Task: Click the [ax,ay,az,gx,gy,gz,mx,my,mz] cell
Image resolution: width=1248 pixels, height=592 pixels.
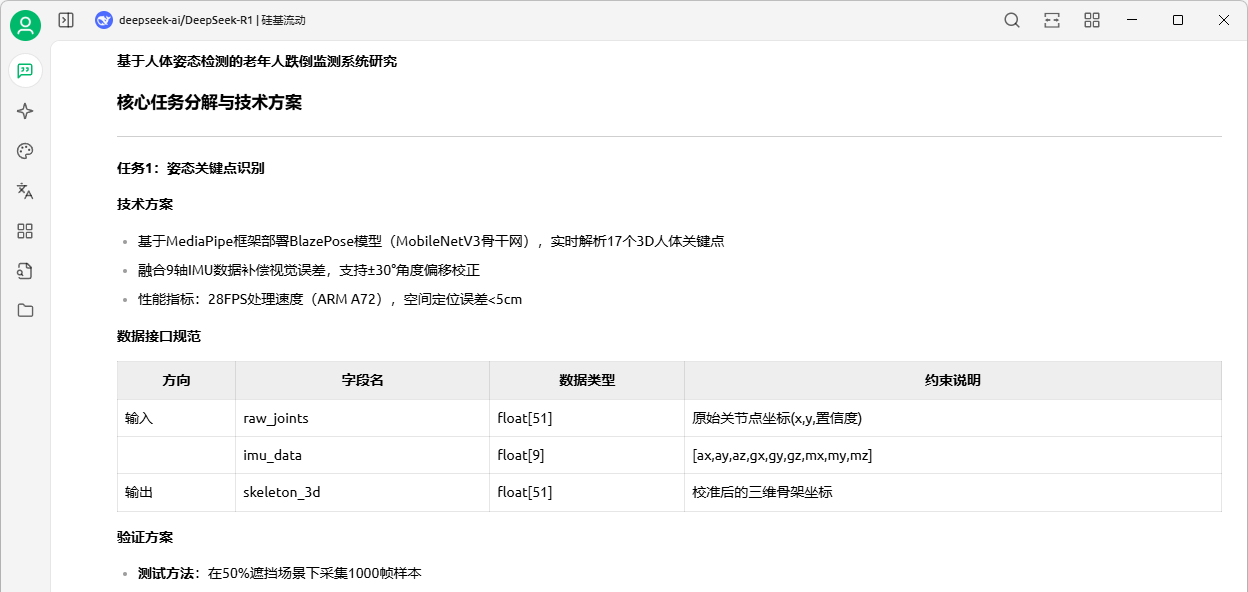Action: pyautogui.click(x=953, y=455)
